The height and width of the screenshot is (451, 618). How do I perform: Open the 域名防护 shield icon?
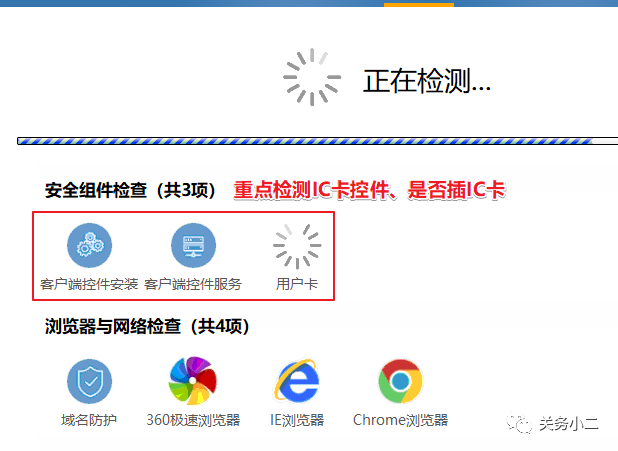[89, 381]
